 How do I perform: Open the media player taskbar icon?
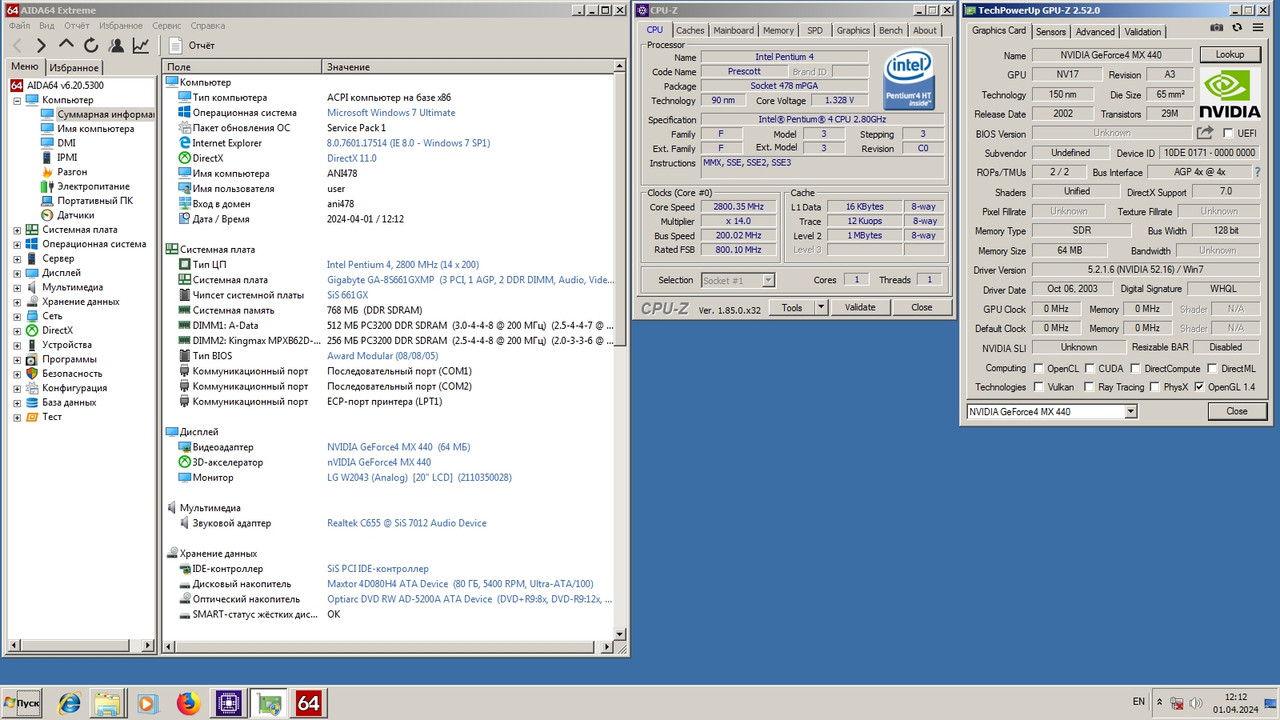(x=147, y=704)
